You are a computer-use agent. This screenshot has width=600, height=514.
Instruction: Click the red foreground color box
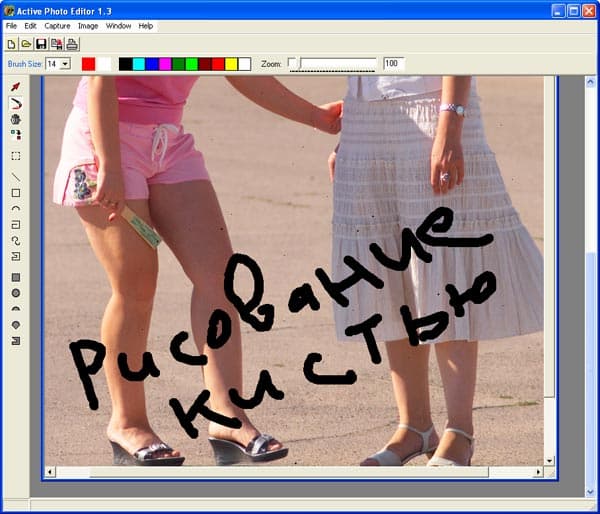(x=88, y=64)
